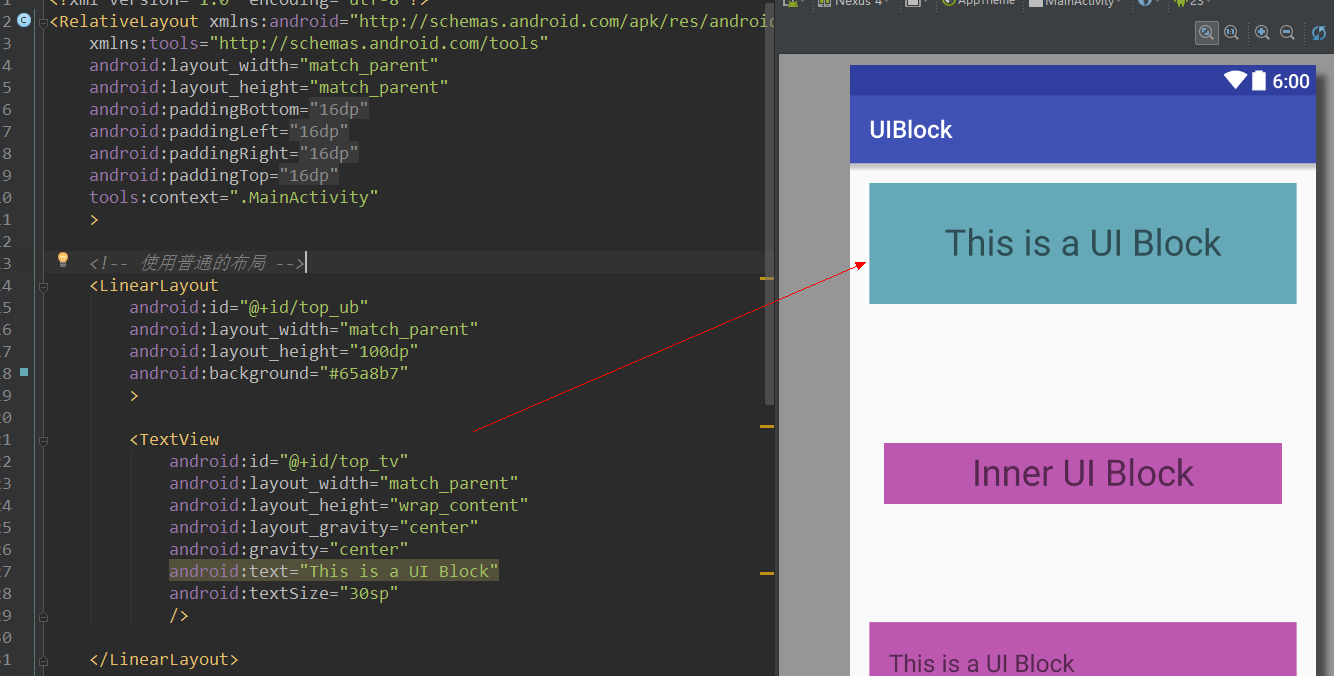Click the android:layout_gravity="center" line
Image resolution: width=1334 pixels, height=676 pixels.
[x=324, y=527]
